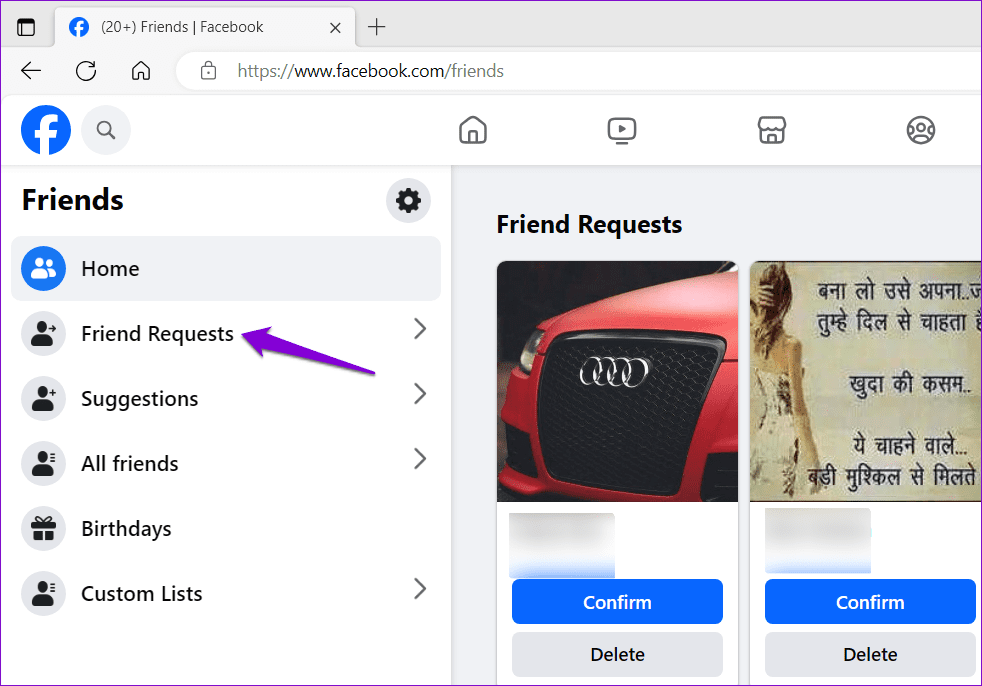Delete the second friend request

click(x=869, y=654)
